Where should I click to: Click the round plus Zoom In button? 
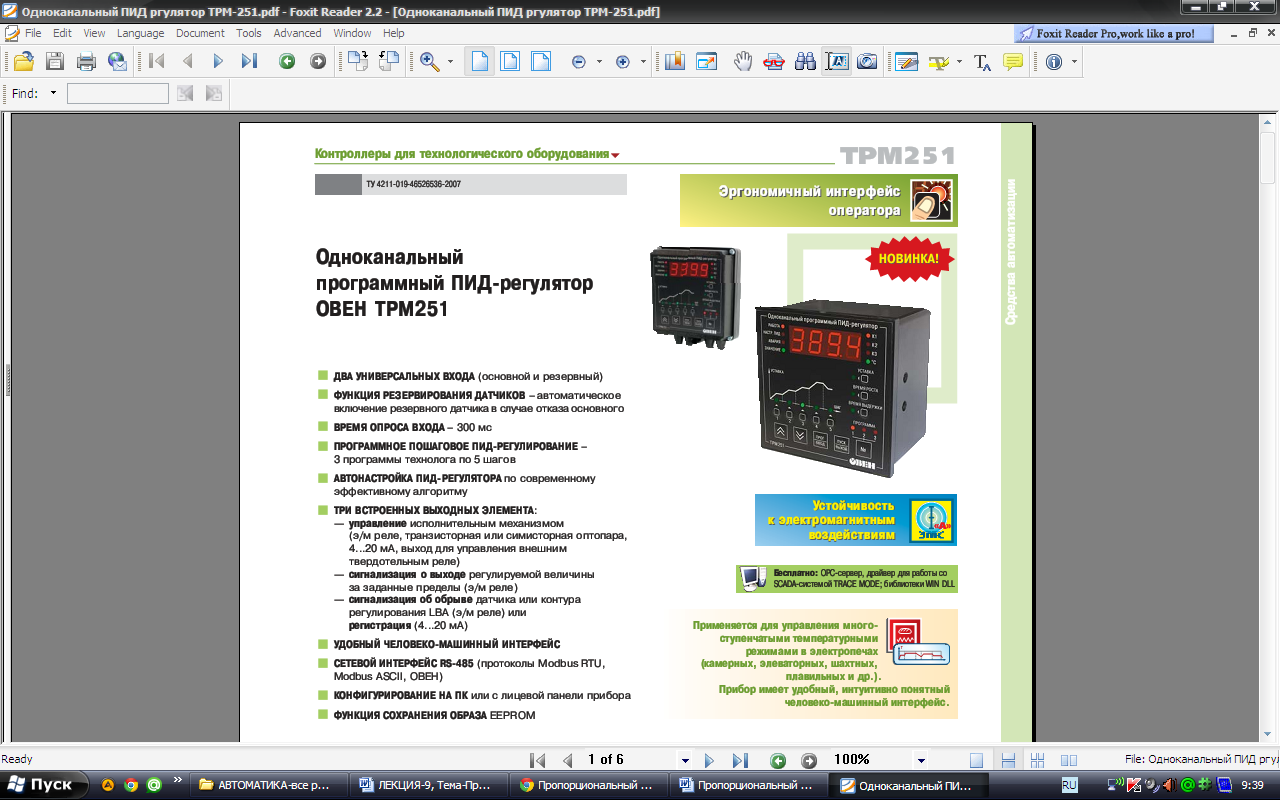click(x=623, y=62)
